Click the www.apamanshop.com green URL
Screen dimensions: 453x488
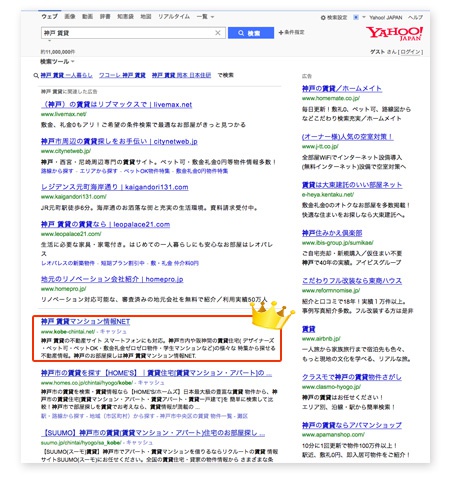click(333, 435)
